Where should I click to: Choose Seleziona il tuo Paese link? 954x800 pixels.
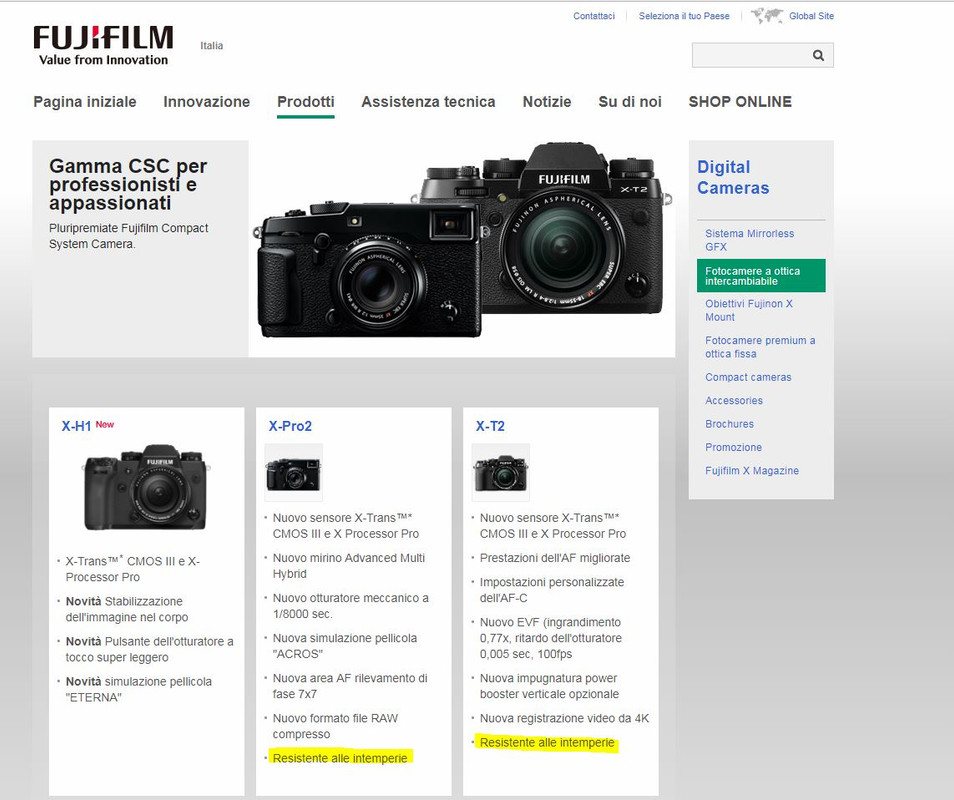pyautogui.click(x=684, y=16)
